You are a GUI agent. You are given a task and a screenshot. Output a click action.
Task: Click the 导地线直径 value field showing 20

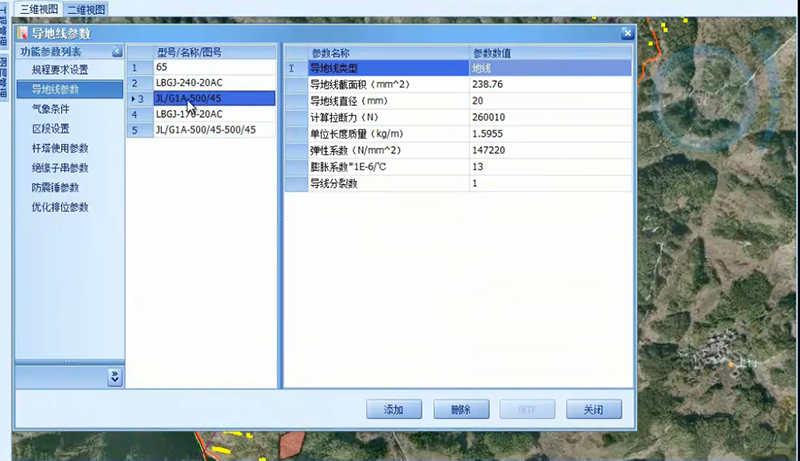coord(550,101)
